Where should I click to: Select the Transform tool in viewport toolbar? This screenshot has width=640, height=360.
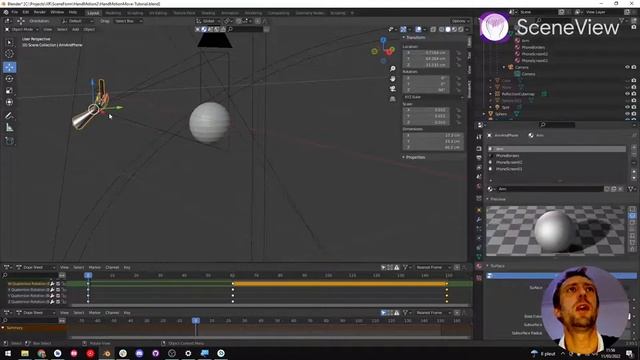(x=9, y=102)
